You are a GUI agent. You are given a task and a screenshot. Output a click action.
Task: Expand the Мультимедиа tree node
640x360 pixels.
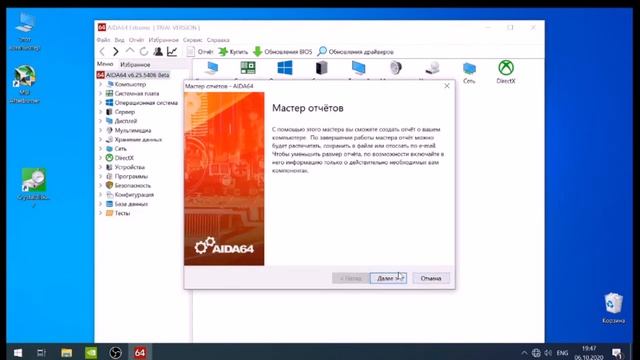[101, 130]
